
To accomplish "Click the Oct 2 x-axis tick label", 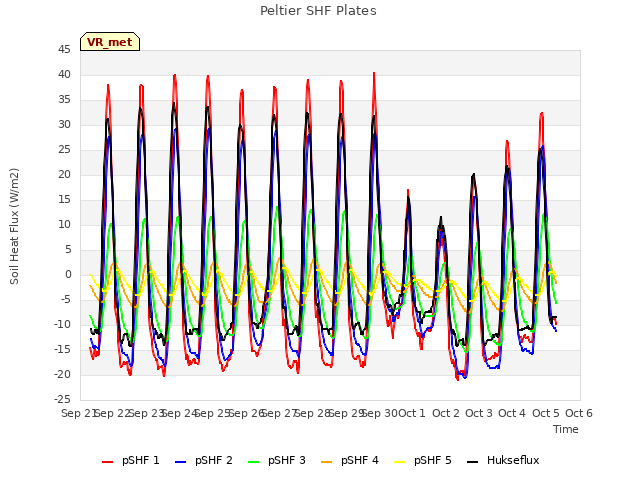I will click(446, 413).
